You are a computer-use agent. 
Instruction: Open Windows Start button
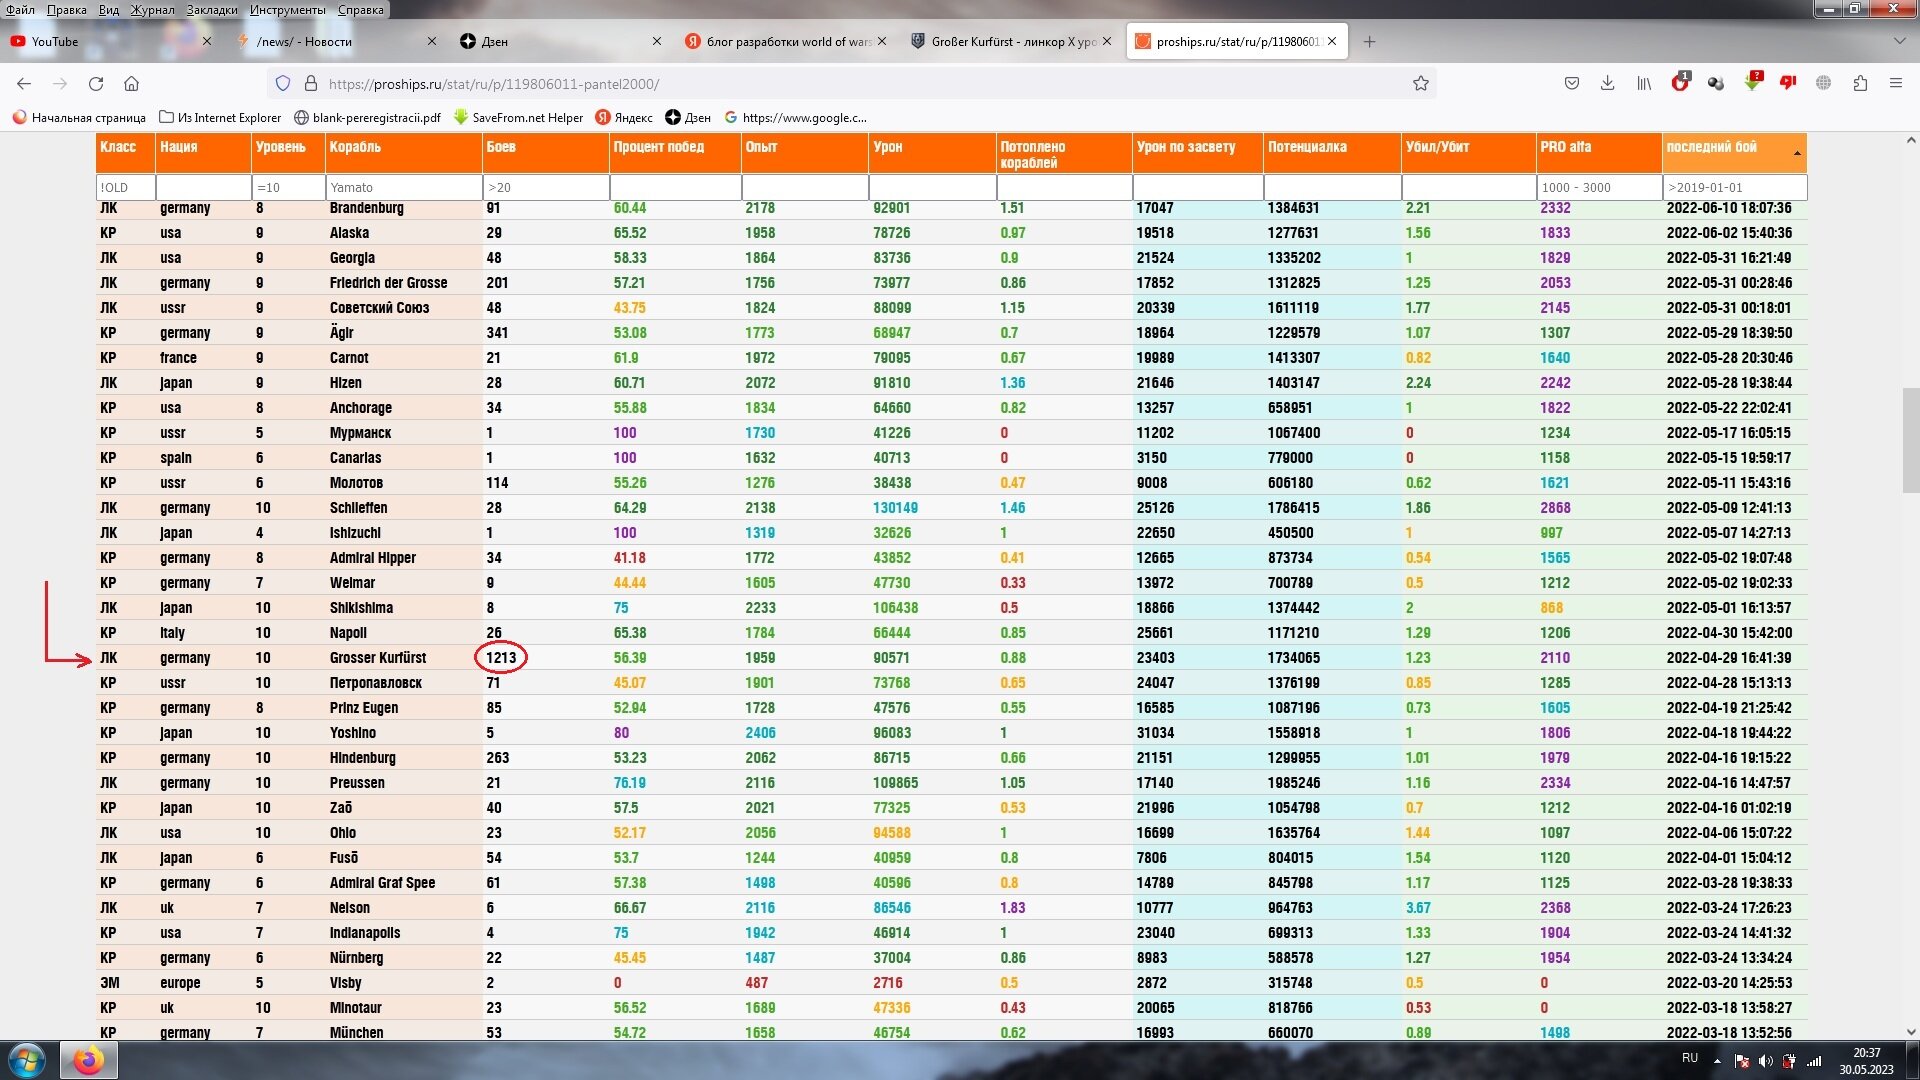tap(27, 1060)
